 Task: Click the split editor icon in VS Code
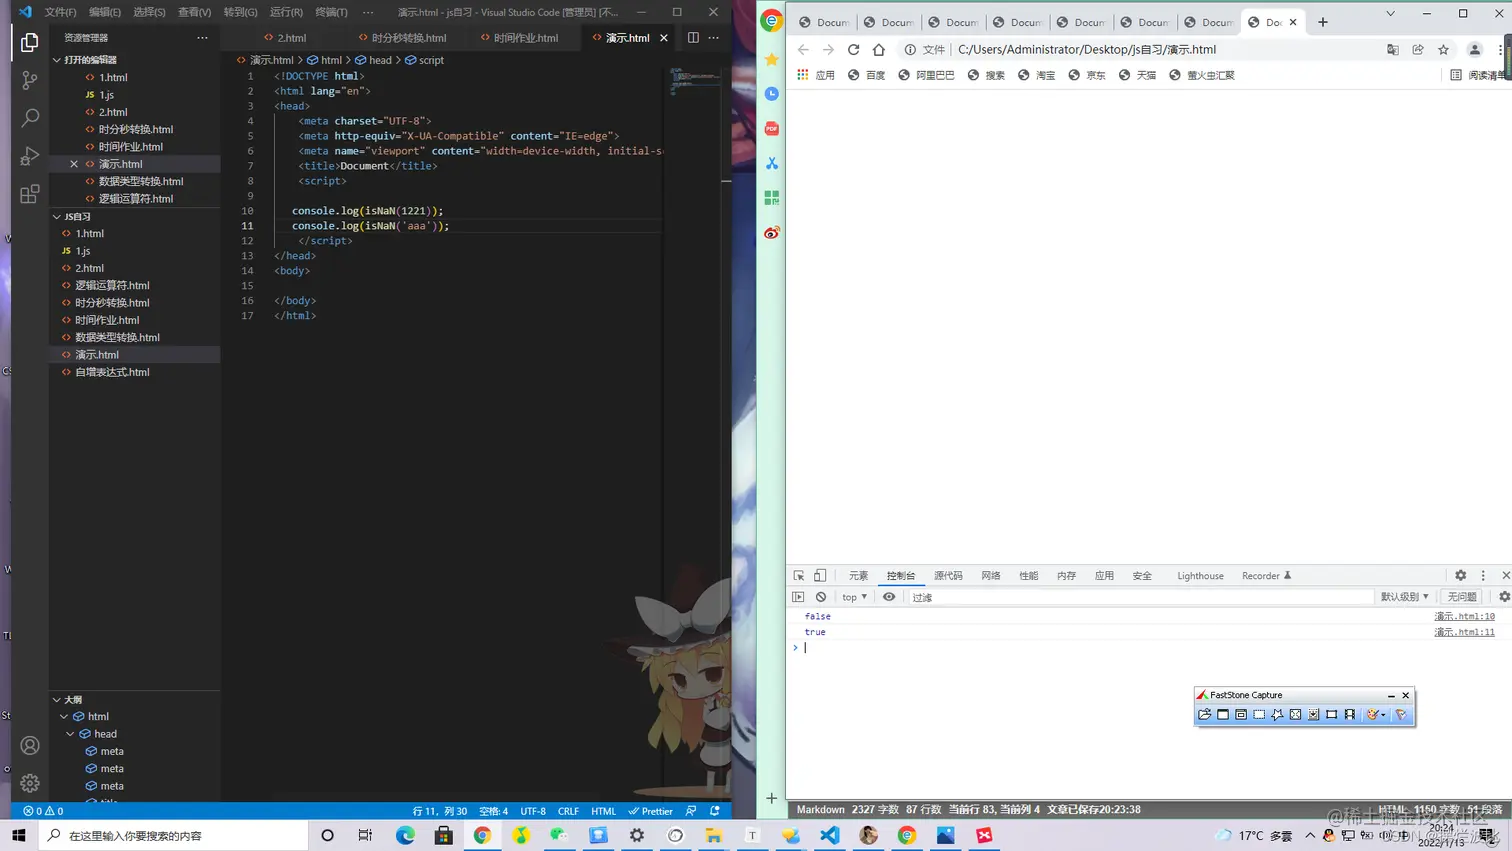point(693,38)
